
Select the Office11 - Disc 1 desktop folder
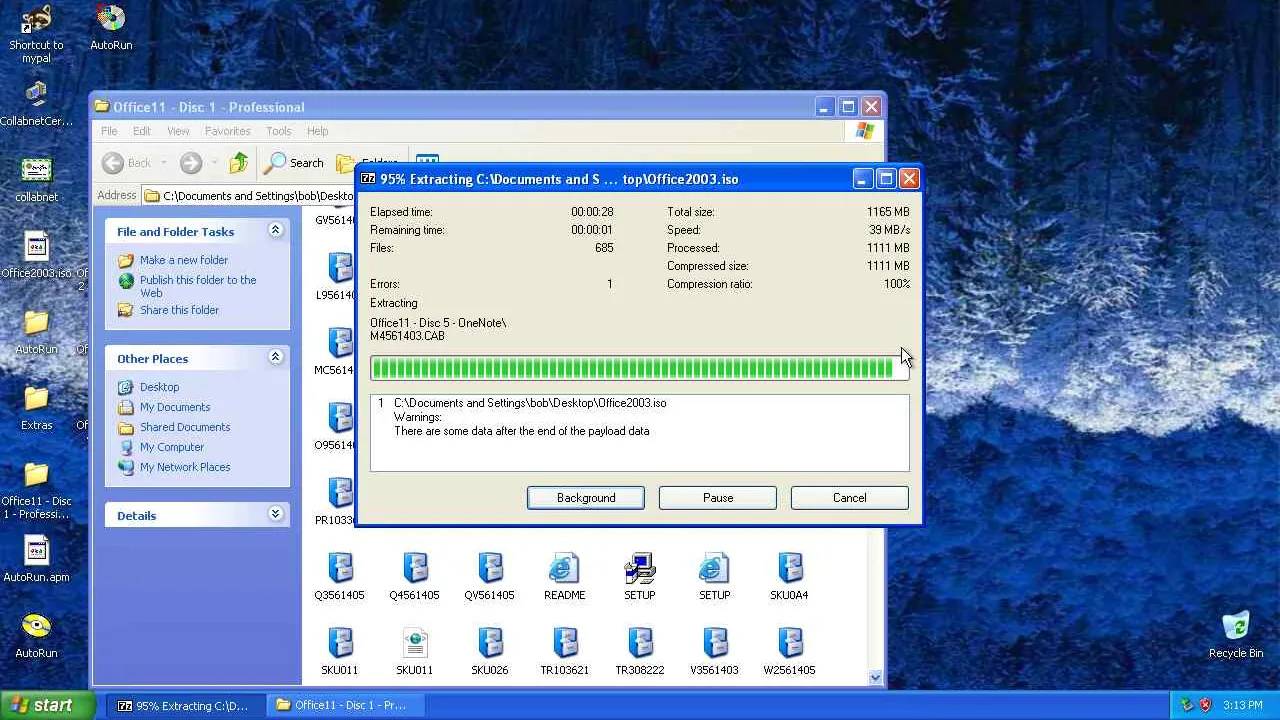(36, 491)
